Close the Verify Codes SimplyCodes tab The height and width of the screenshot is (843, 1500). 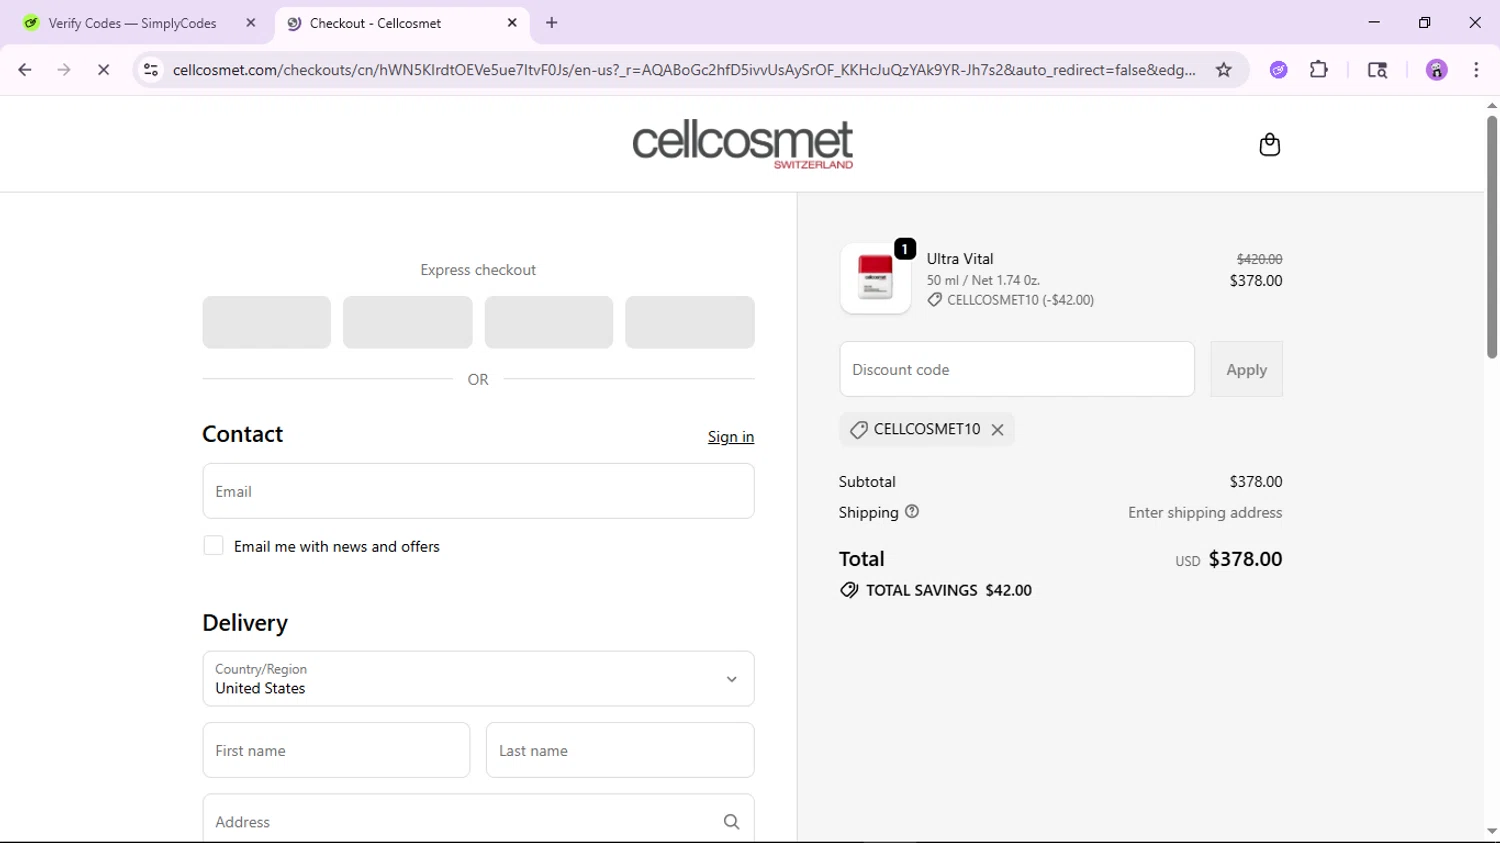tap(251, 23)
